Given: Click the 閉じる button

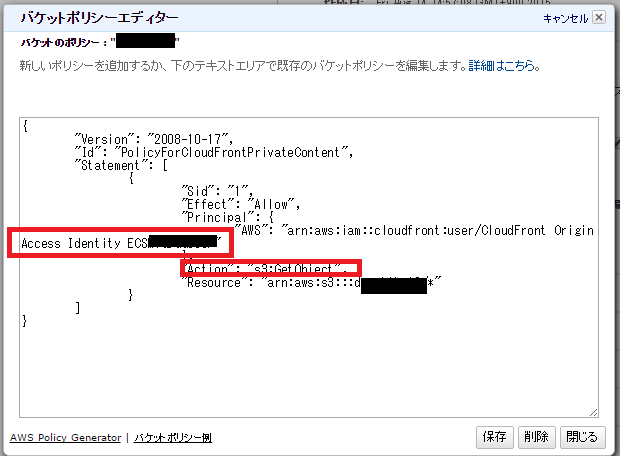Looking at the screenshot, I should (582, 437).
